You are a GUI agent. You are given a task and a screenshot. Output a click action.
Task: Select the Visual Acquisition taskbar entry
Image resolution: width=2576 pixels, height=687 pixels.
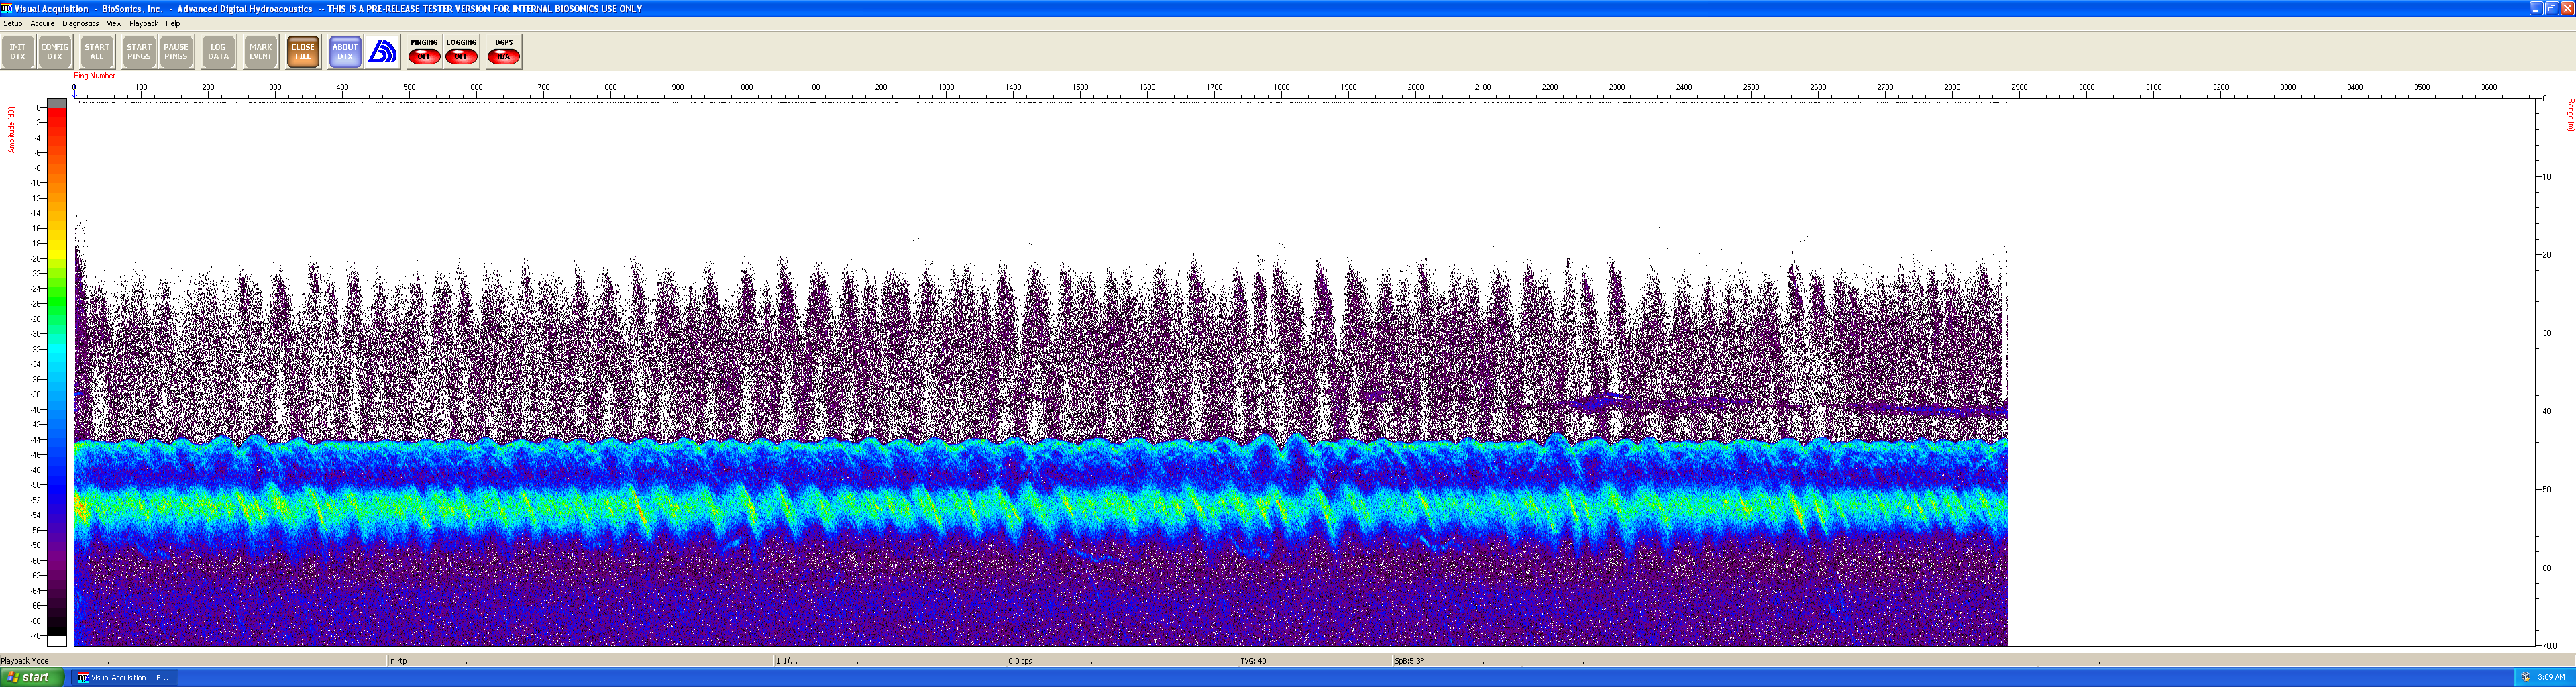point(124,677)
